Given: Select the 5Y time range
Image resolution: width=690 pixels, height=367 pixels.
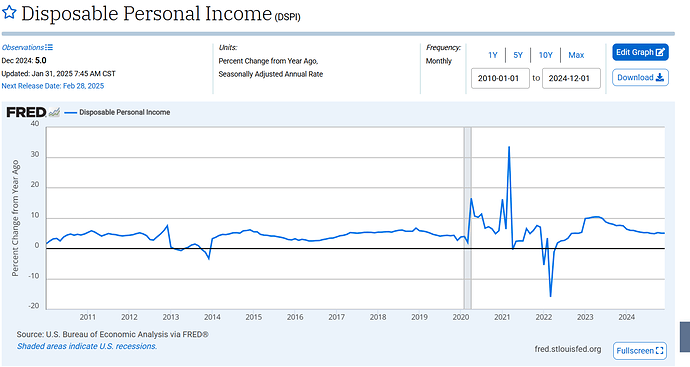Looking at the screenshot, I should [518, 55].
